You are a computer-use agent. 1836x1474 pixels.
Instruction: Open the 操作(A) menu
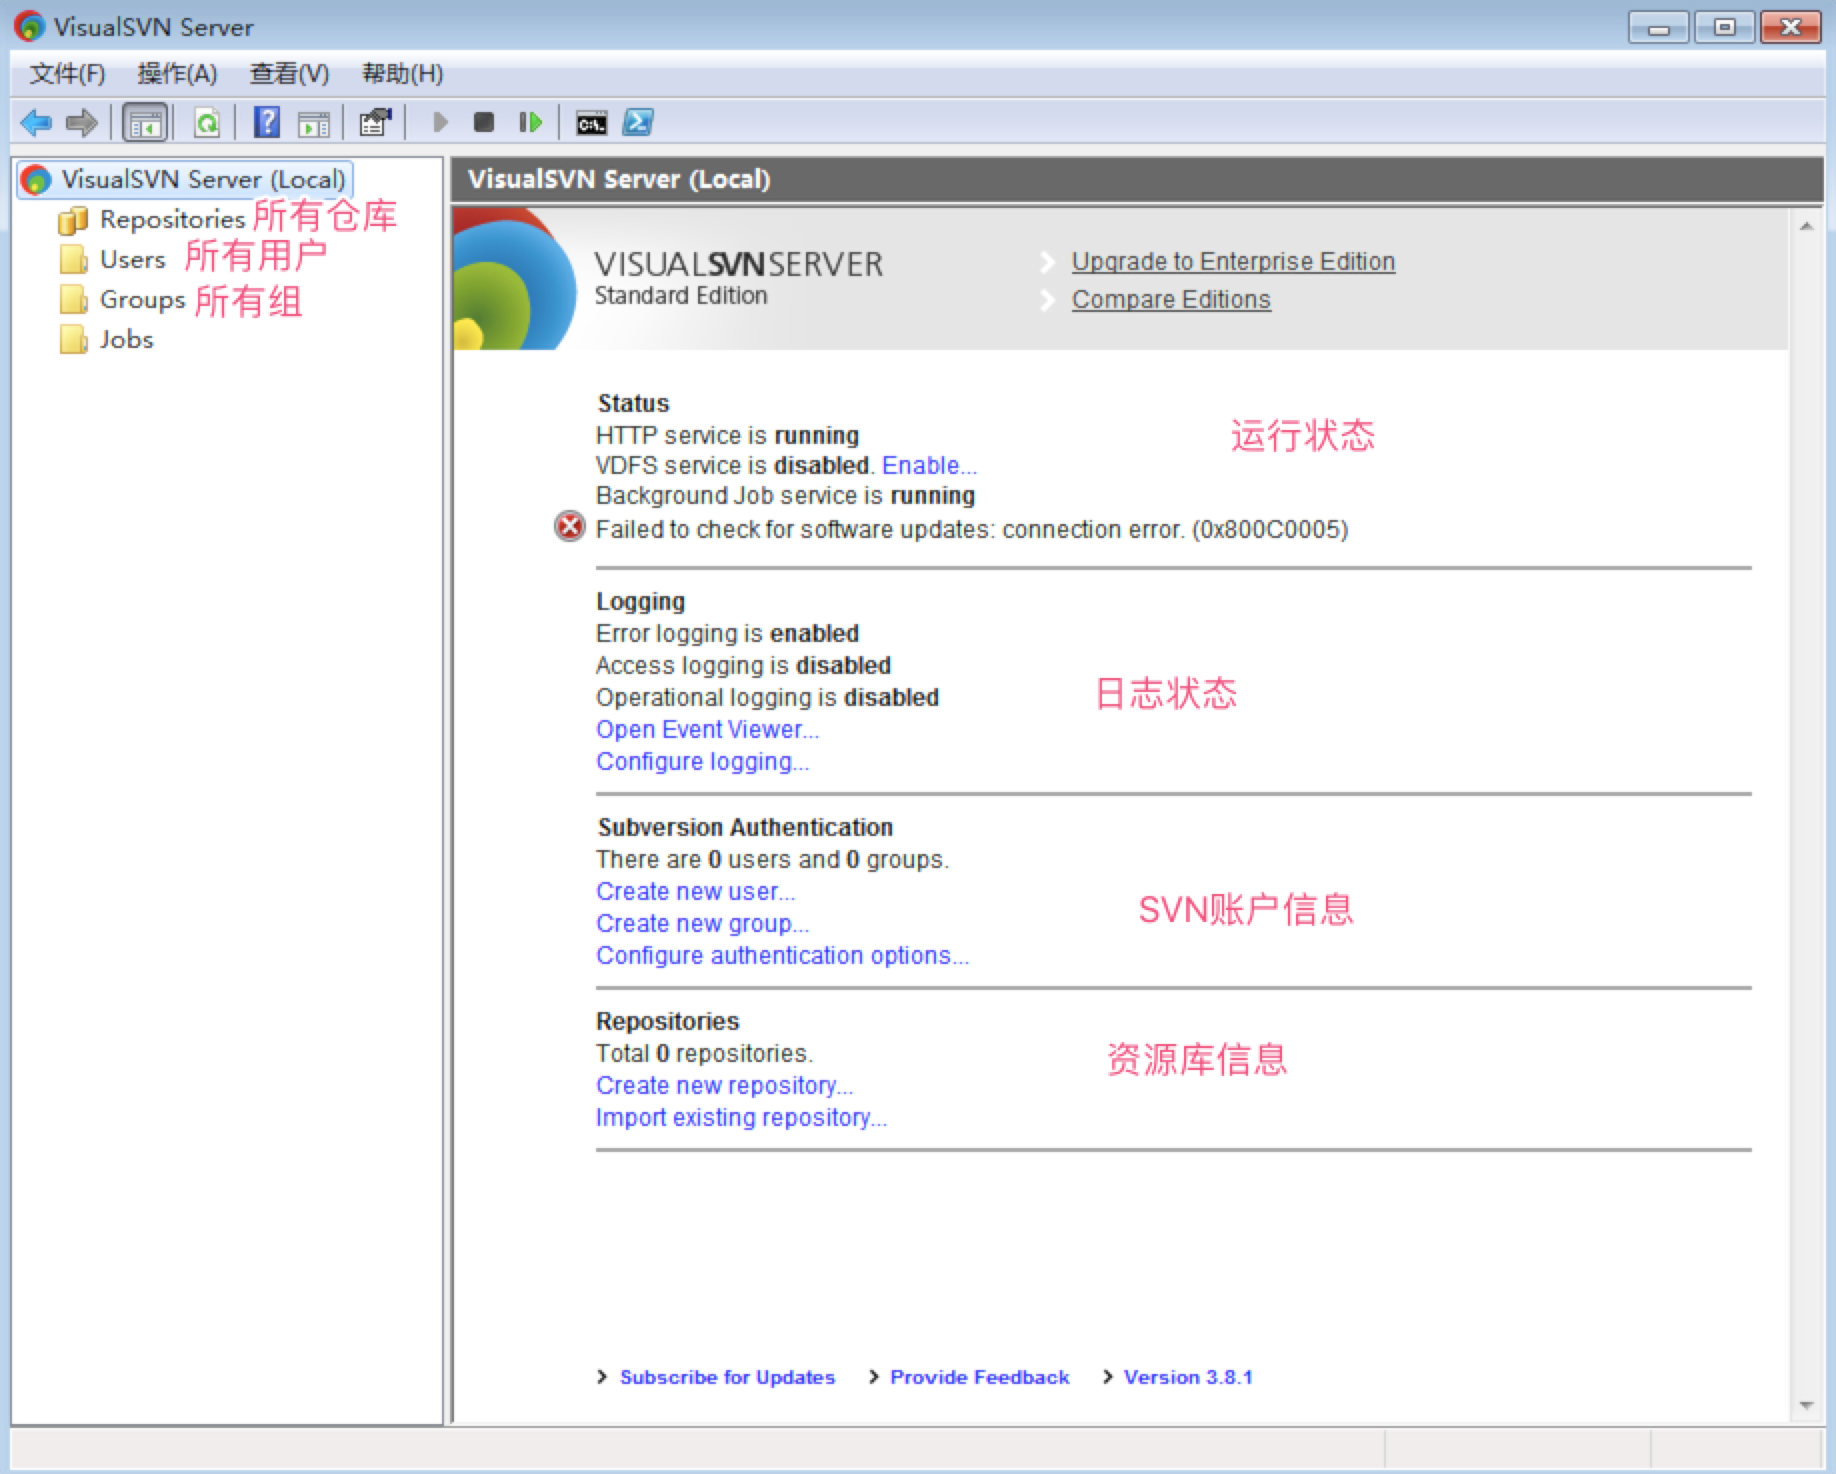[177, 74]
